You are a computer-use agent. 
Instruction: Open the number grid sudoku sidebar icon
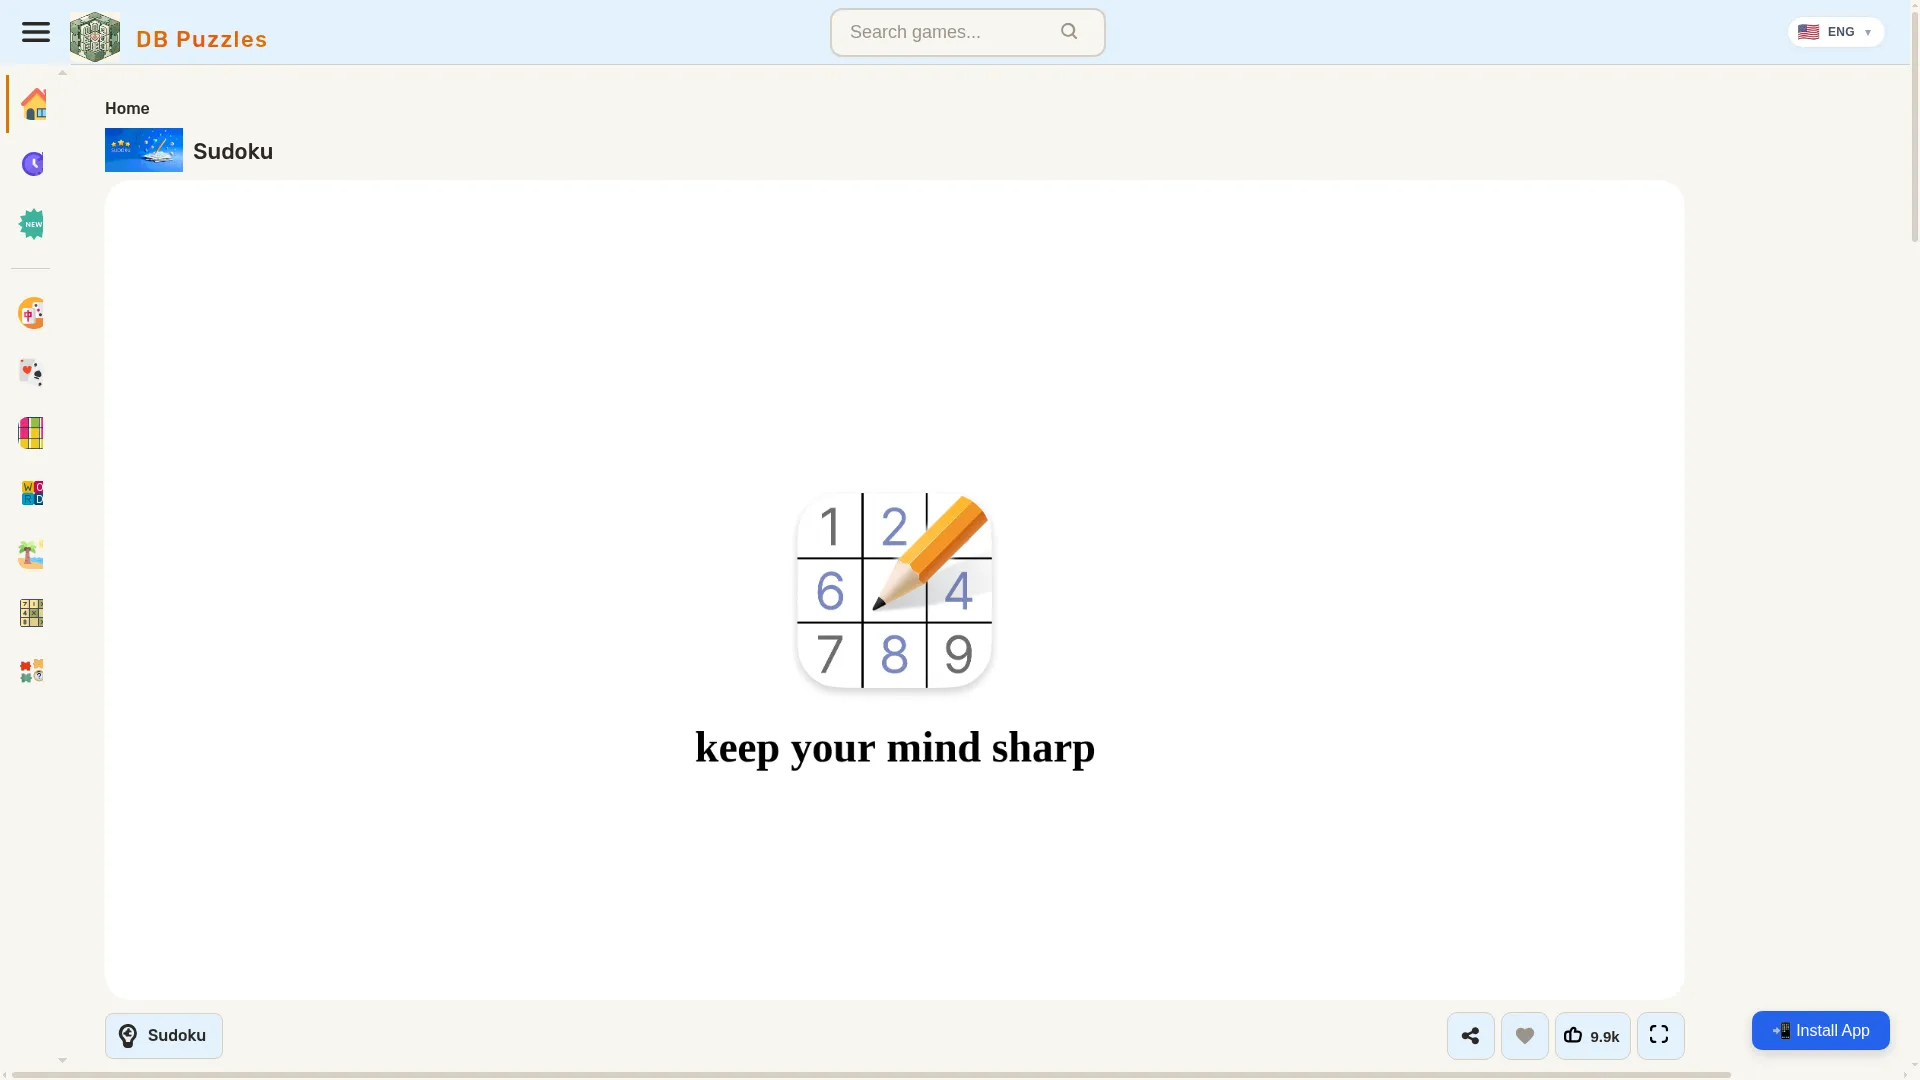(x=32, y=613)
